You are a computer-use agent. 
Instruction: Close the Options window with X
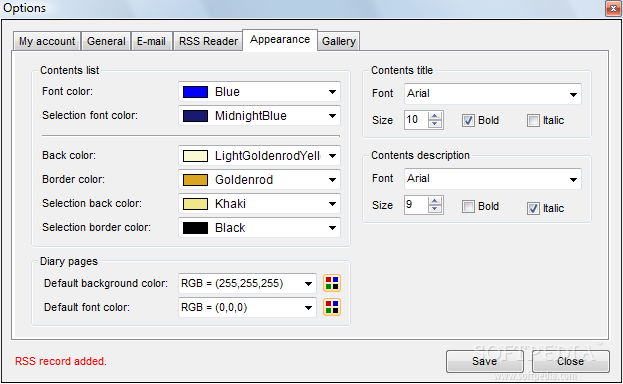613,8
